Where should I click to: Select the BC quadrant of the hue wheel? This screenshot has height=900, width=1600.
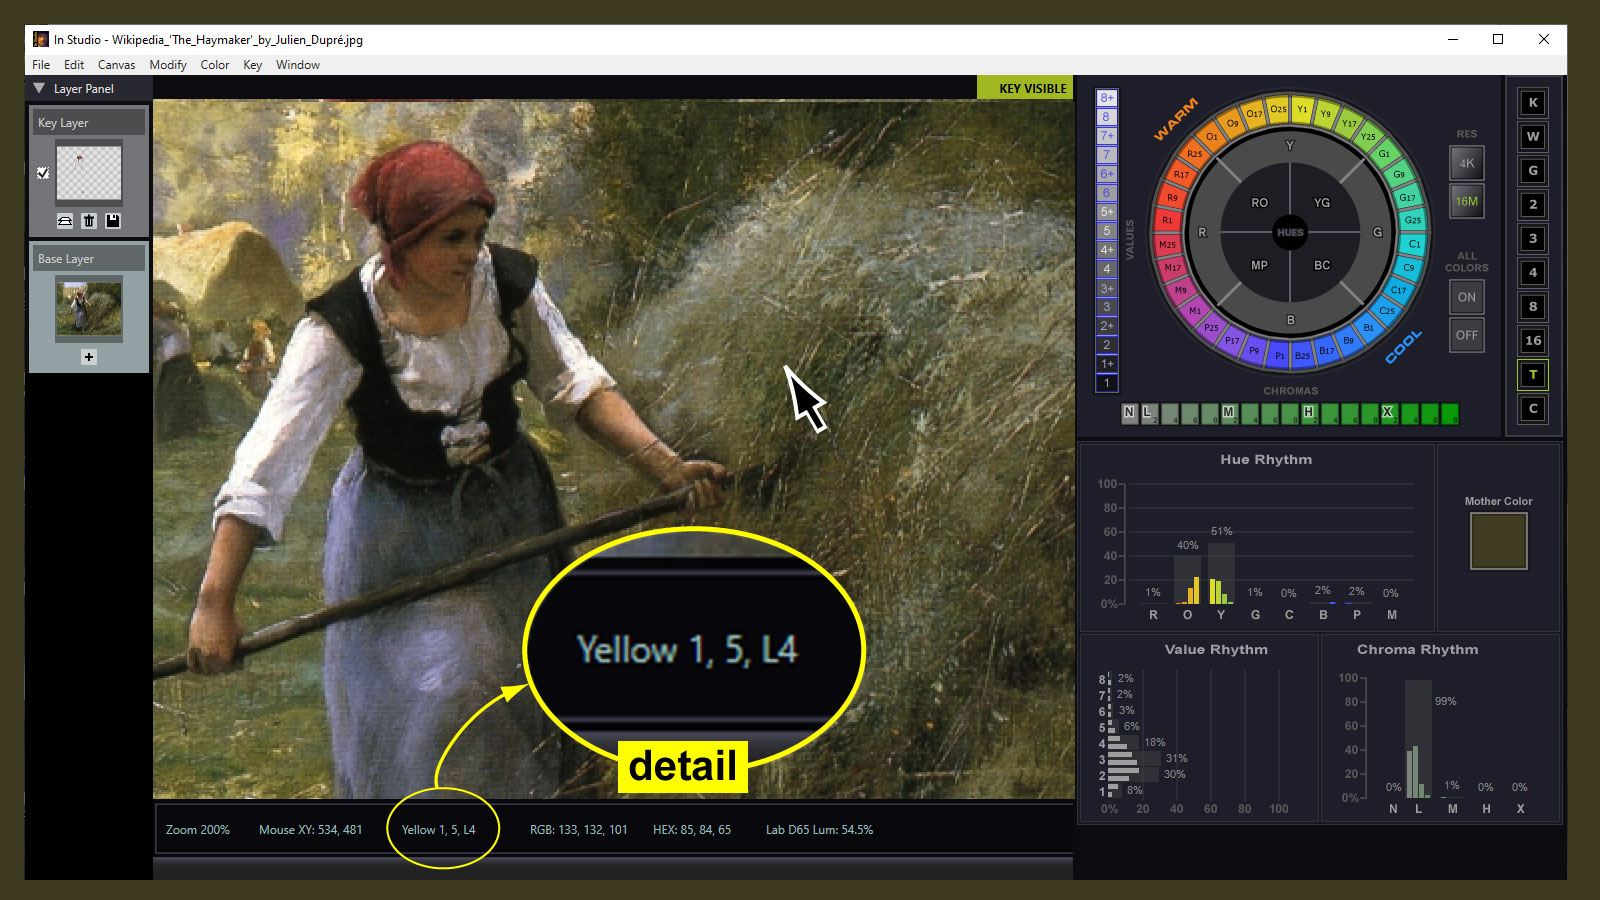pos(1322,265)
